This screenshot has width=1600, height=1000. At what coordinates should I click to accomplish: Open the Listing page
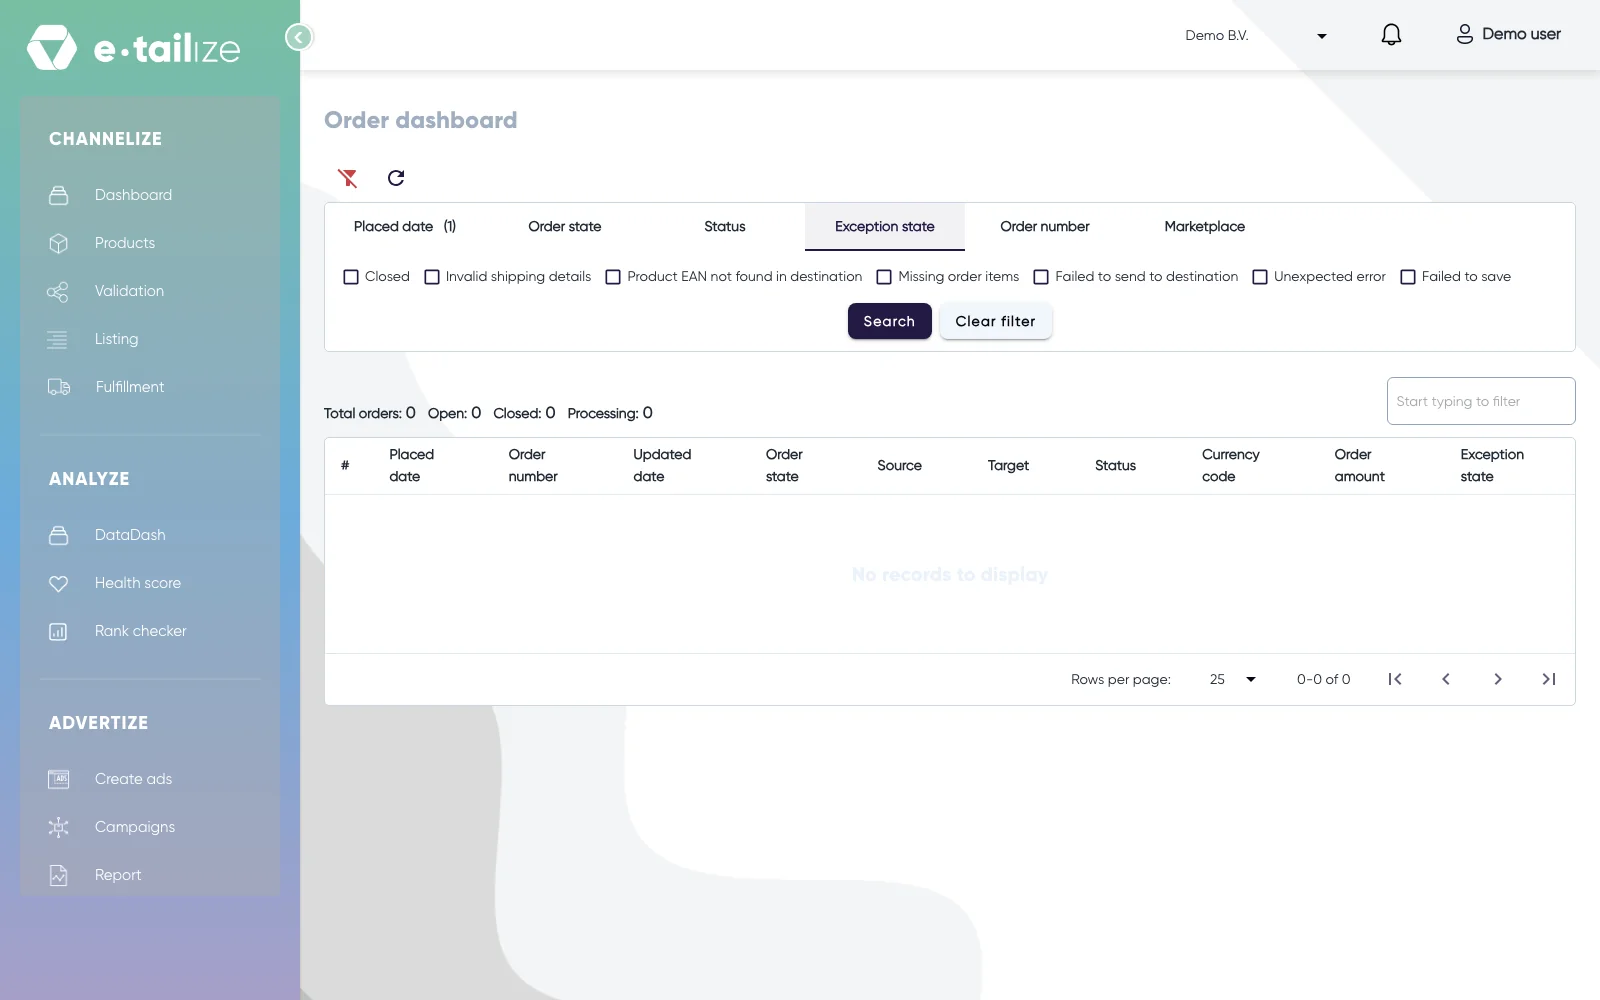[117, 339]
